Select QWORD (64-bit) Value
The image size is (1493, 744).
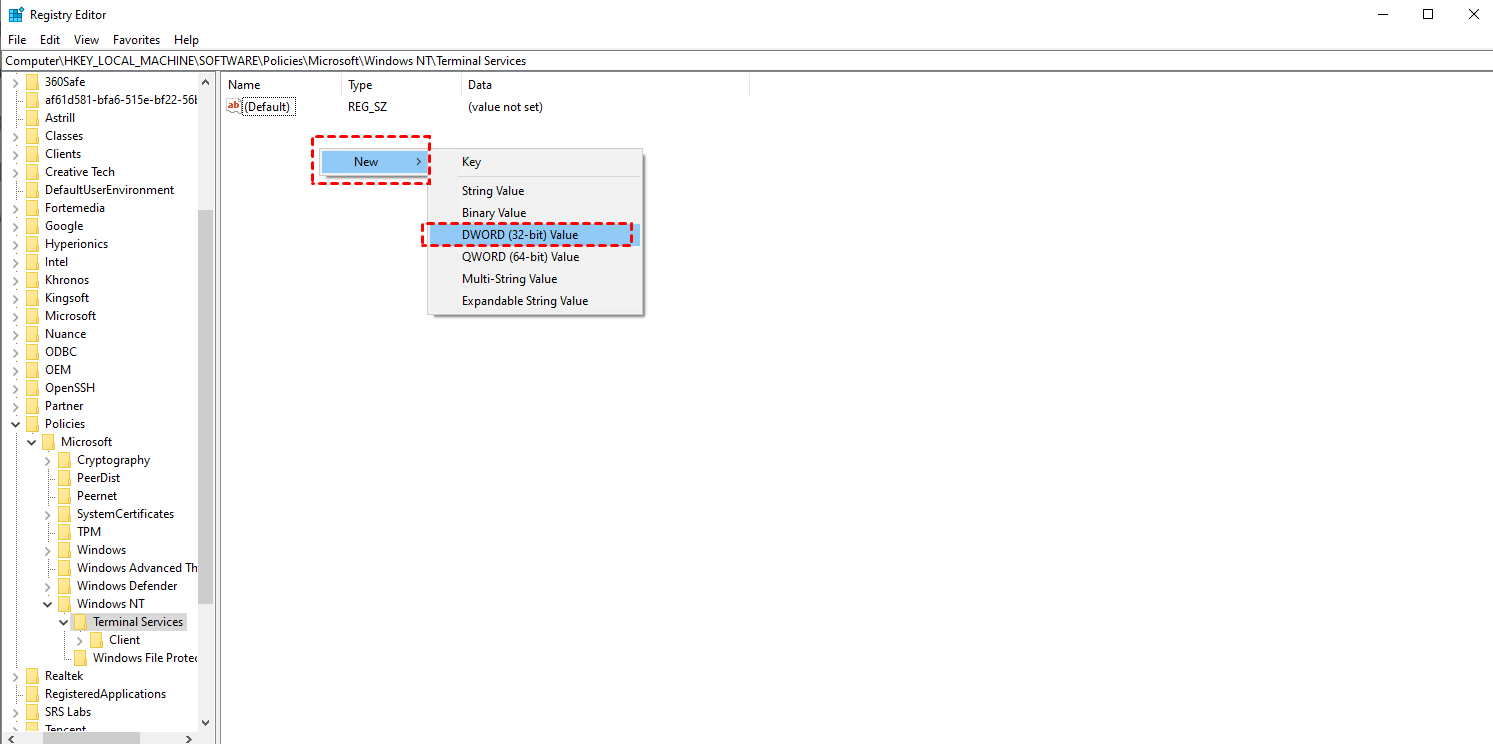(535, 257)
